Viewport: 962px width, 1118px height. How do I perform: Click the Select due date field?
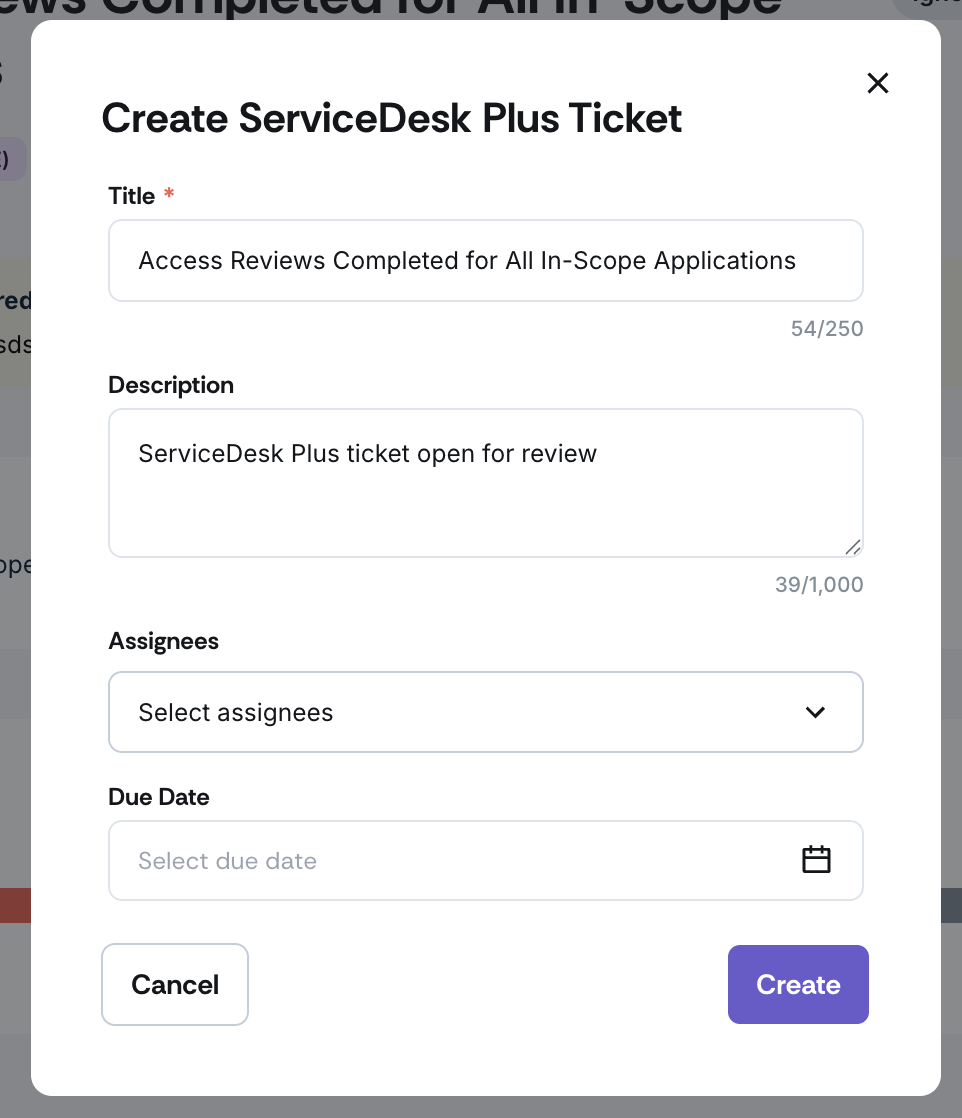click(x=486, y=861)
